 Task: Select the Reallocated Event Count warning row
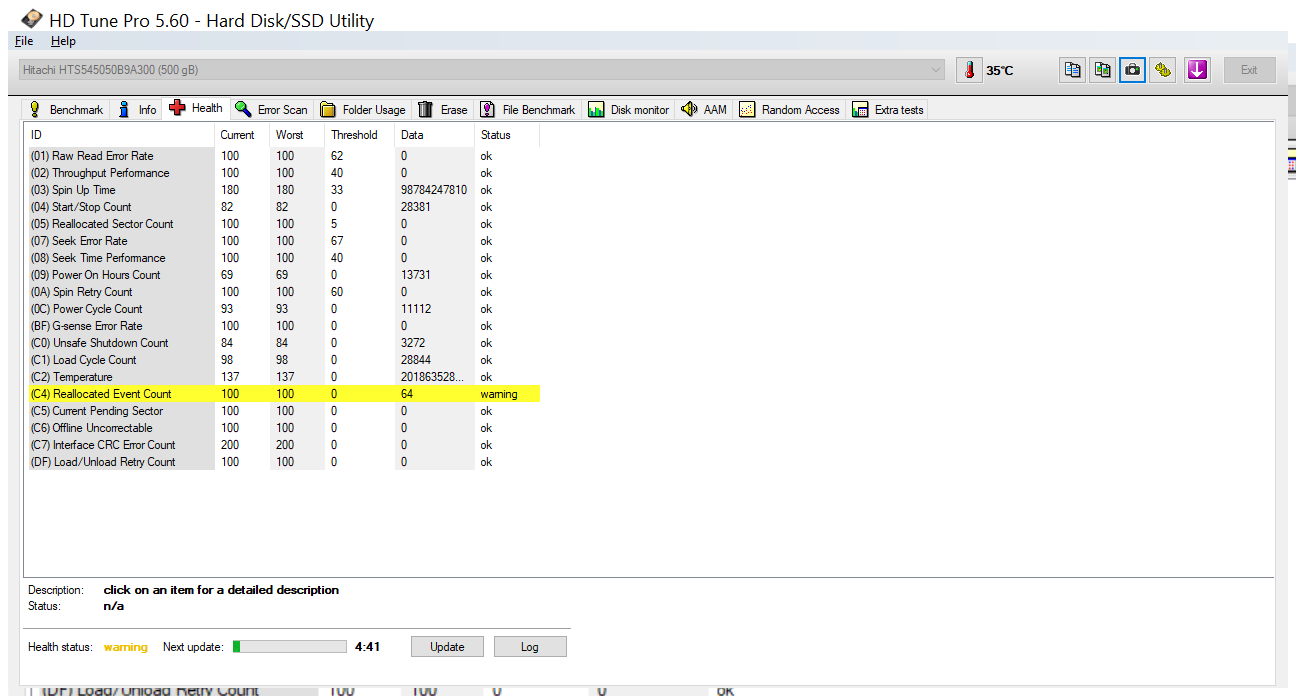(x=284, y=394)
